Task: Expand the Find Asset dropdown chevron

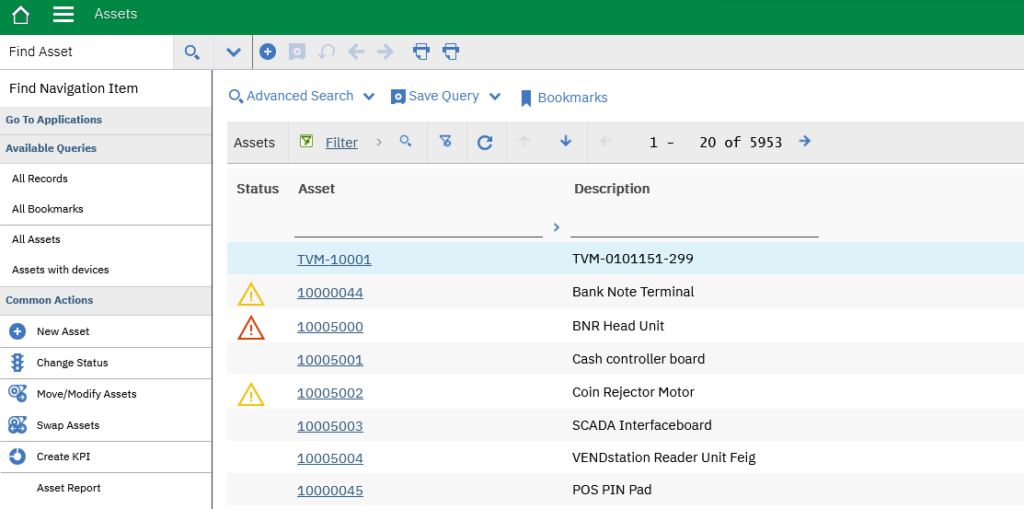Action: point(234,52)
